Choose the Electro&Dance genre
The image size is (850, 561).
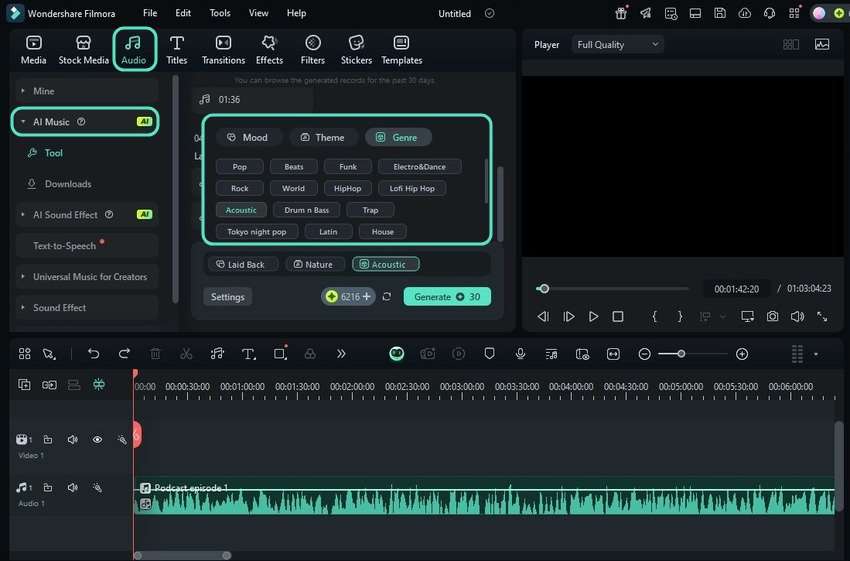click(420, 166)
